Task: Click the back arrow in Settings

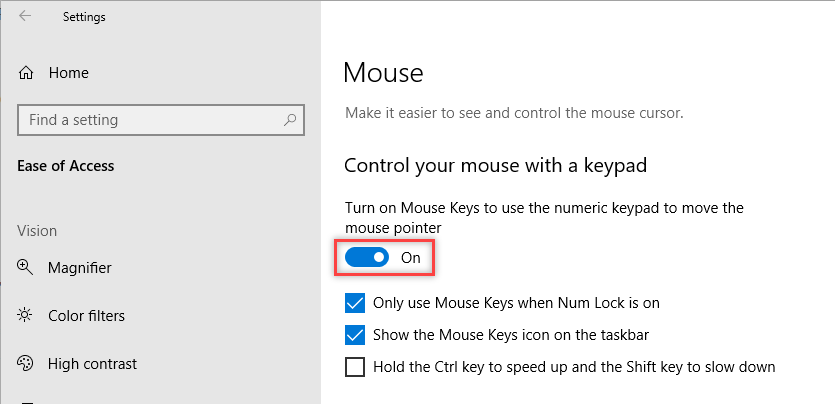Action: coord(25,16)
